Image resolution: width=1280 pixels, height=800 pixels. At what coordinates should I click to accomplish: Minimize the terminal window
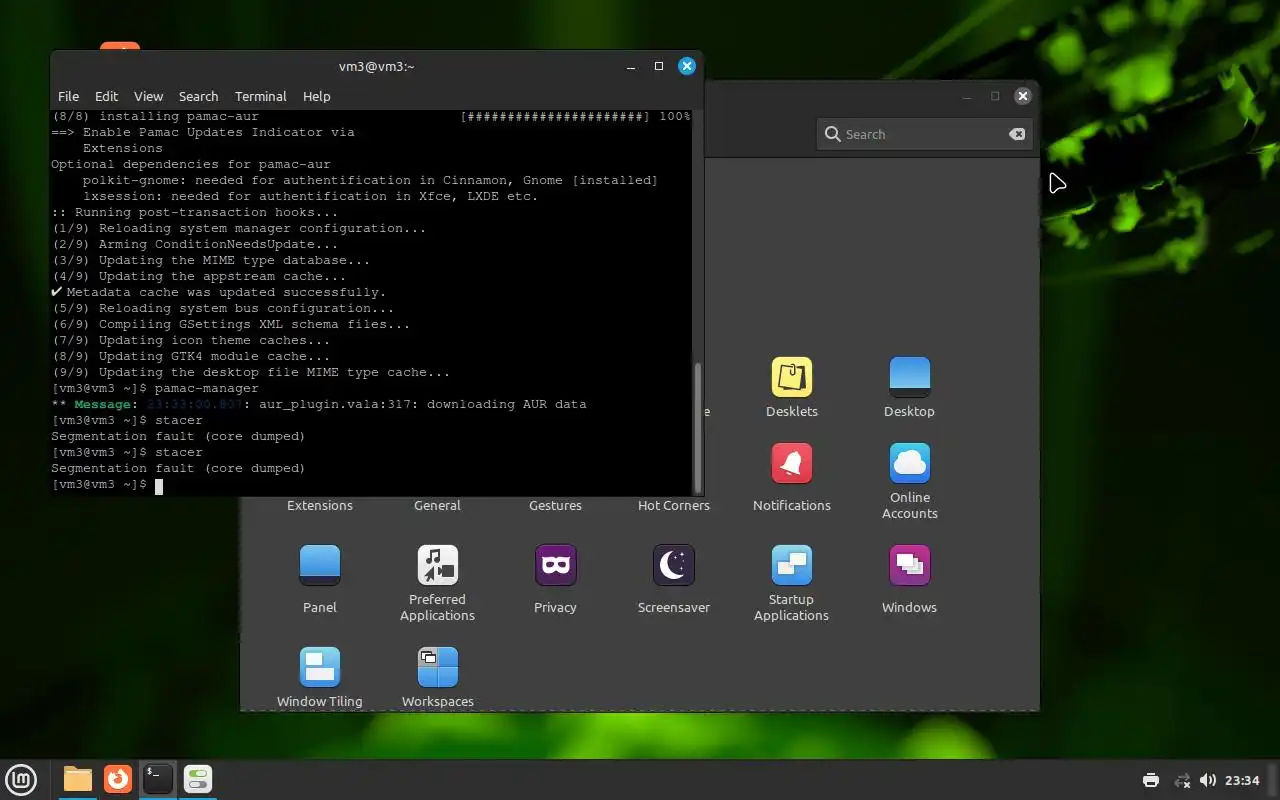pyautogui.click(x=631, y=66)
